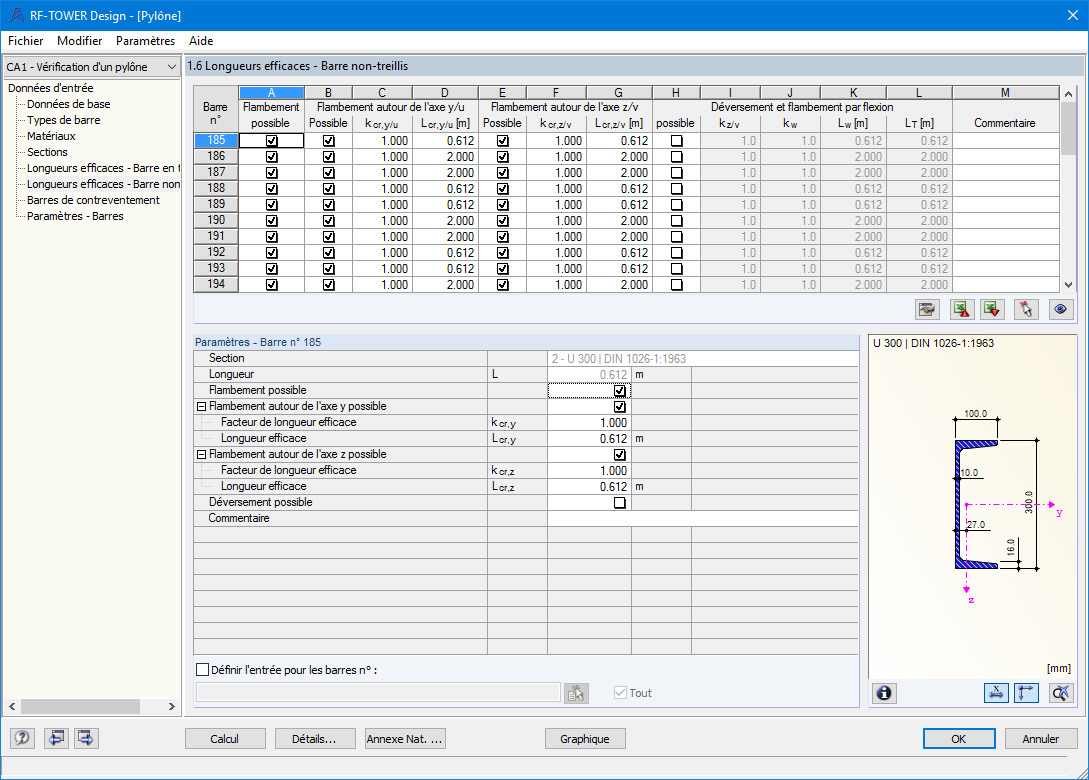Select 'Longueurs efficaces - Barre en' tree item
1089x780 pixels.
point(103,168)
